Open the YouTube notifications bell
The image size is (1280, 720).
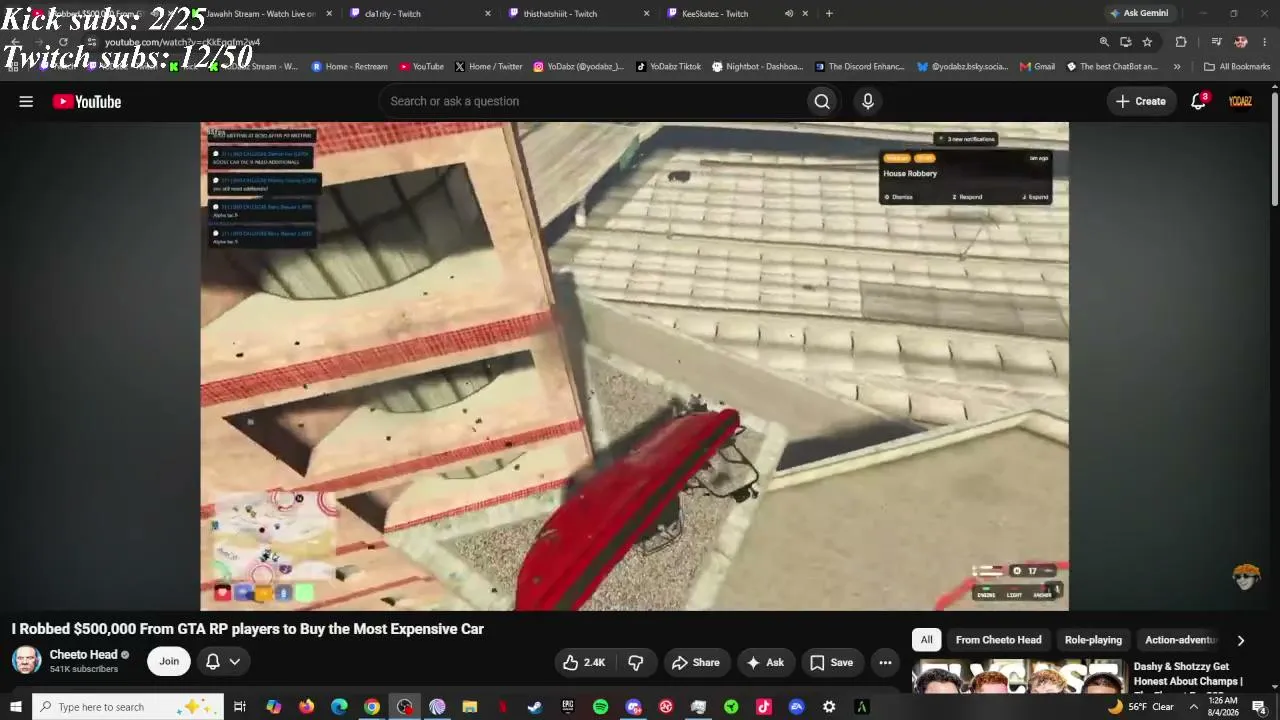point(1199,101)
